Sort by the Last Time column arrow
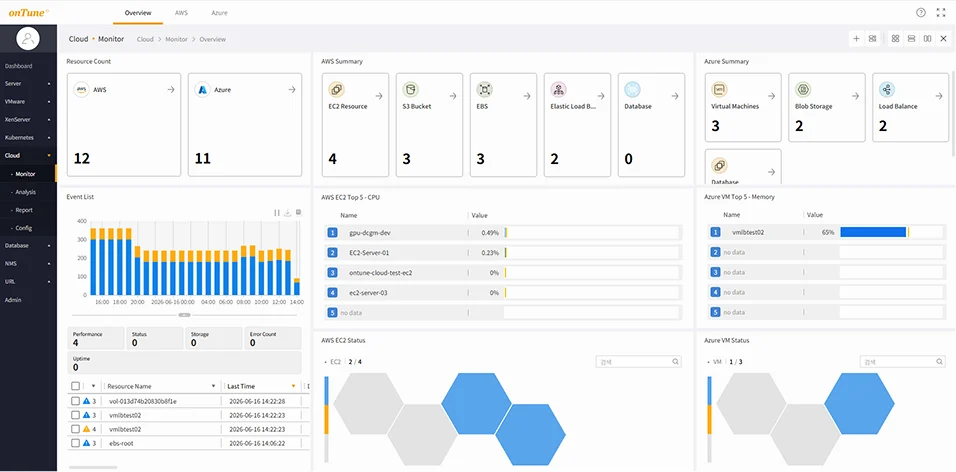The image size is (956, 472). pyautogui.click(x=293, y=386)
